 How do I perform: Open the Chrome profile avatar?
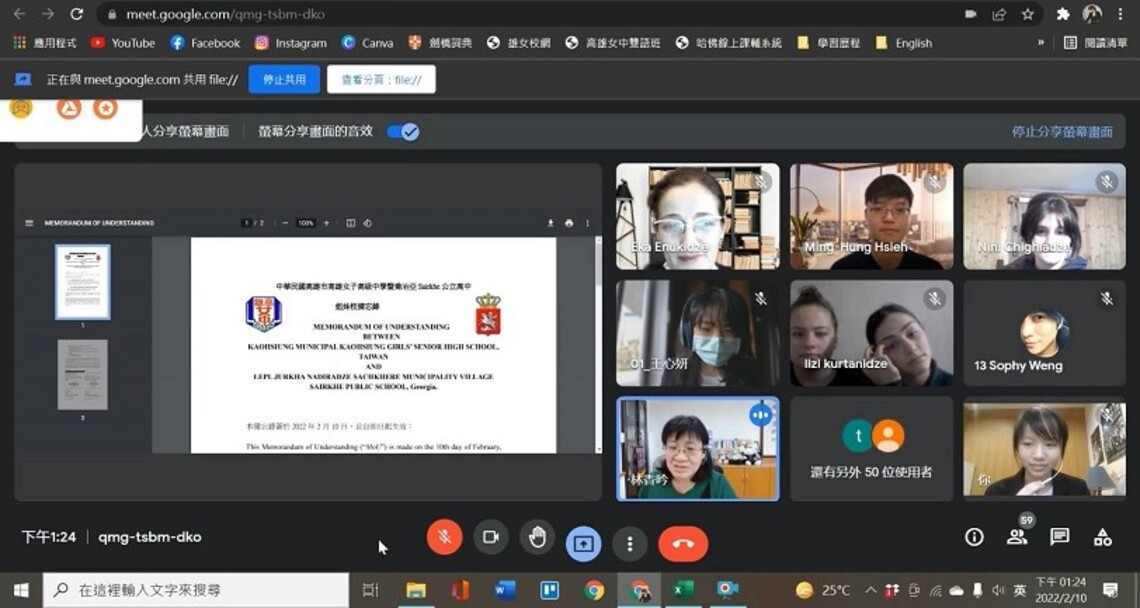[x=1091, y=14]
